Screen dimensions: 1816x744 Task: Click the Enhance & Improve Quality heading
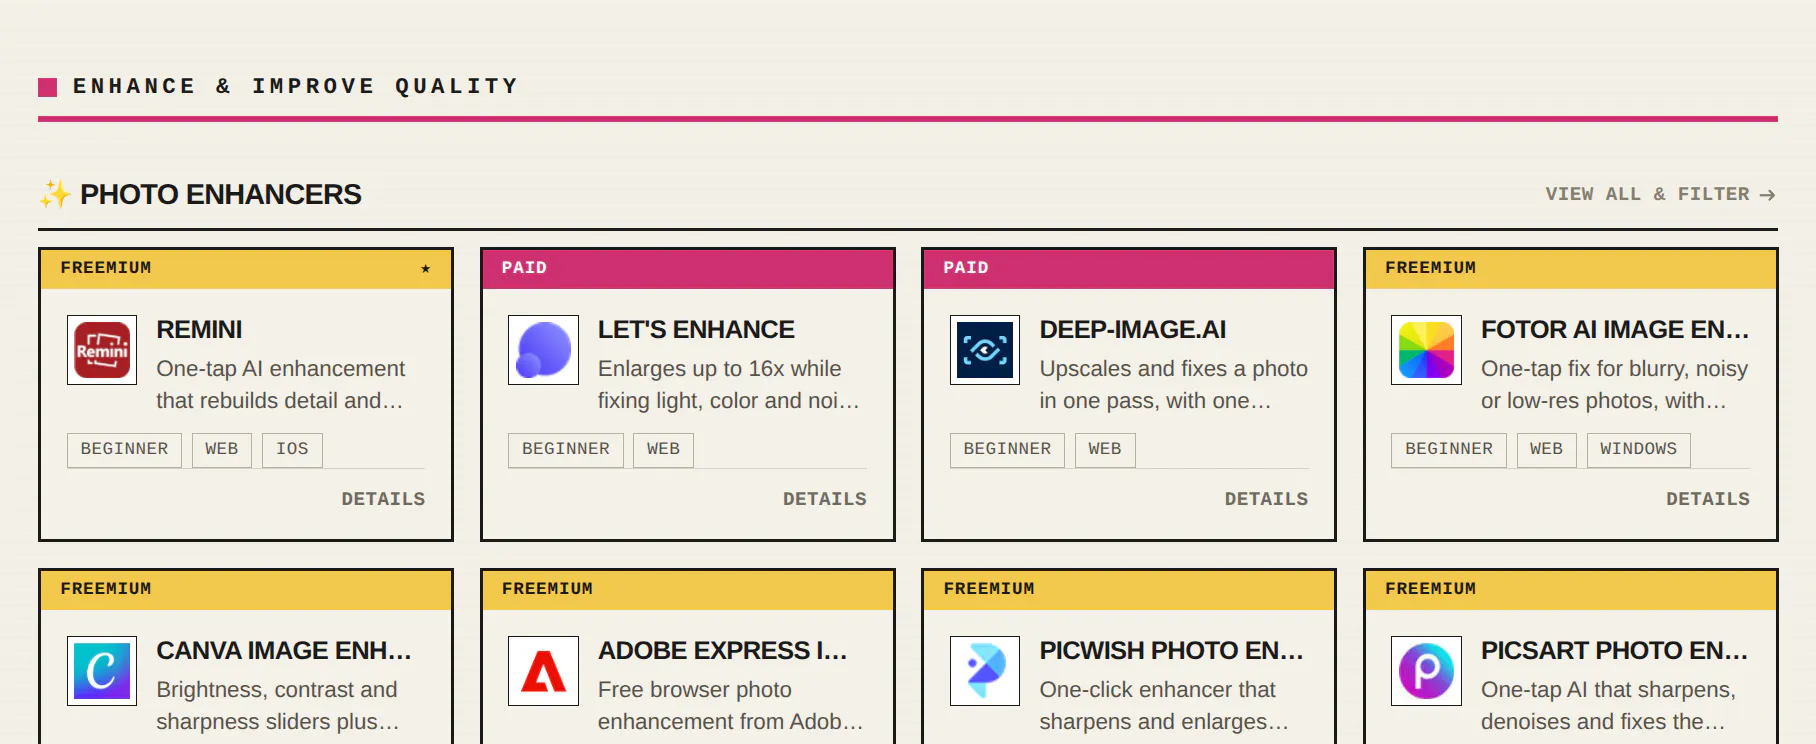[295, 86]
